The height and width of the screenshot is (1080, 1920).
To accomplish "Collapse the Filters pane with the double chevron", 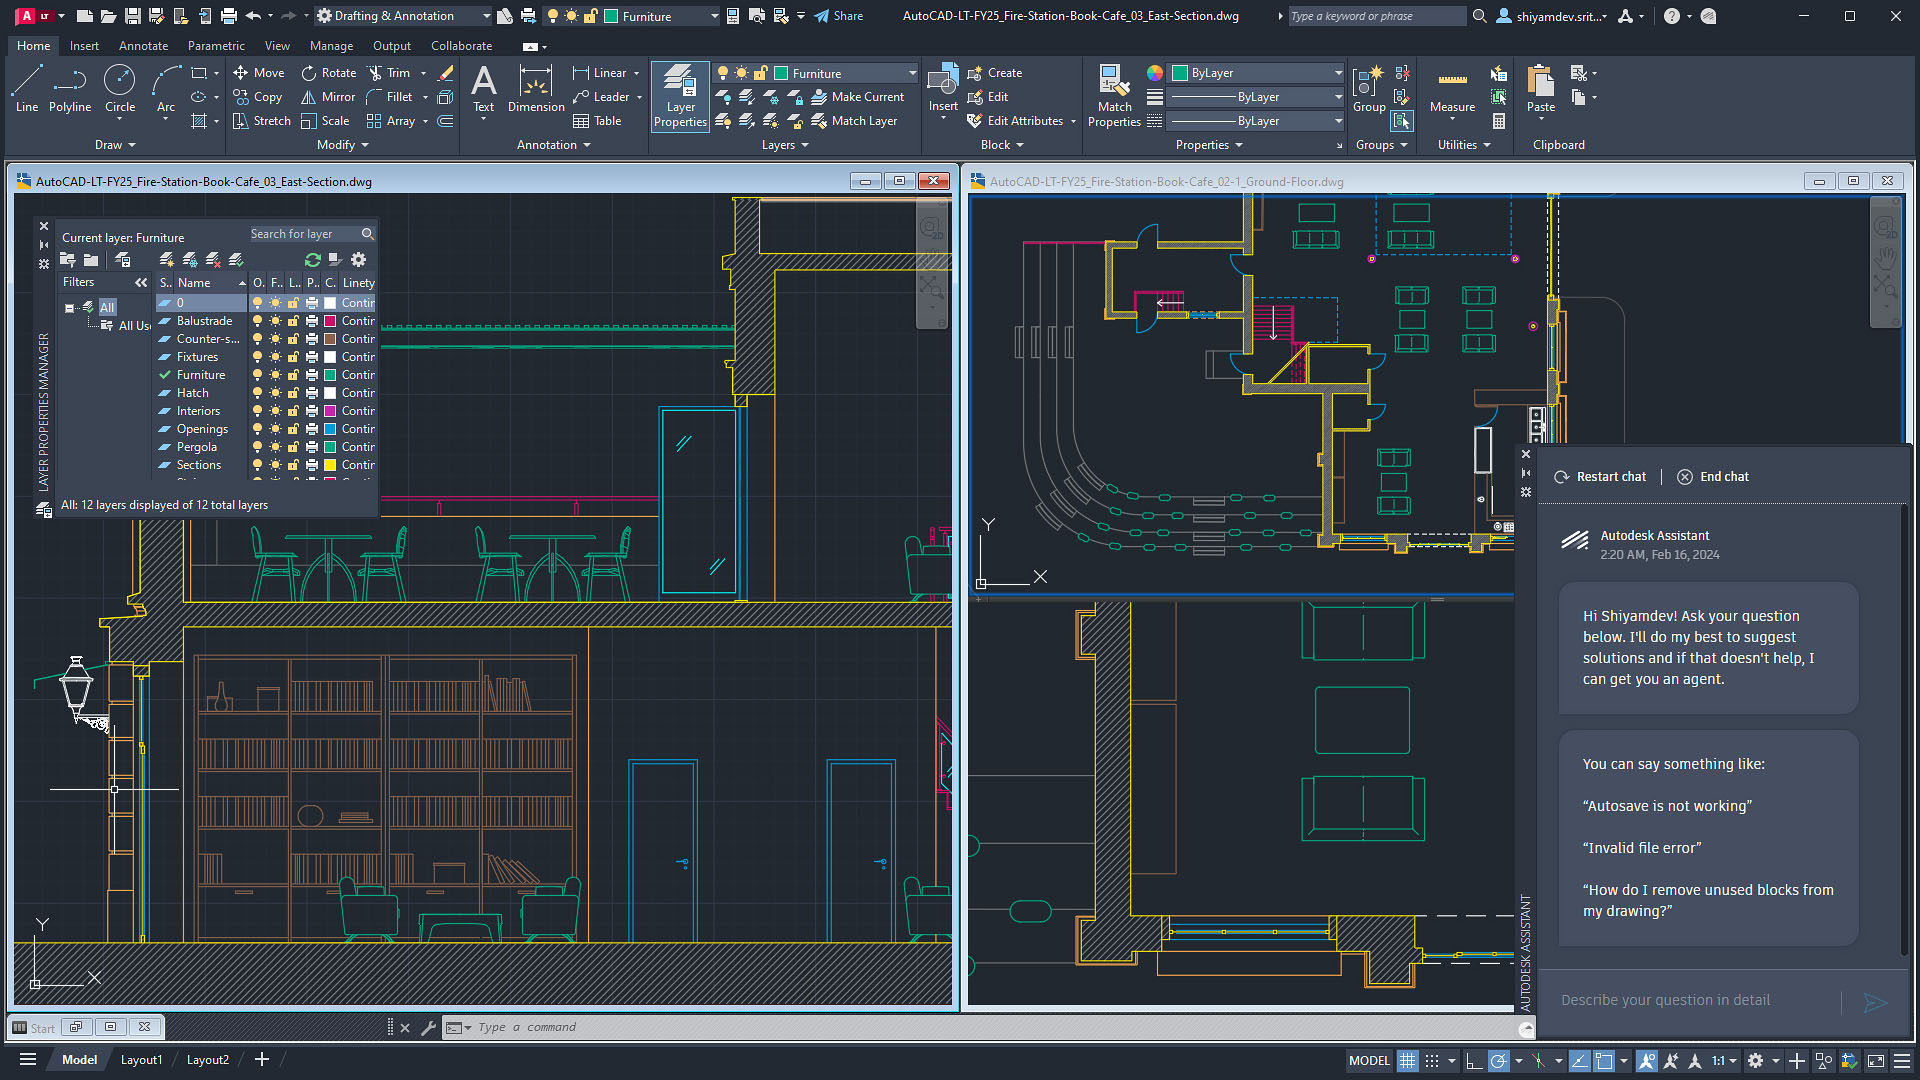I will [140, 282].
